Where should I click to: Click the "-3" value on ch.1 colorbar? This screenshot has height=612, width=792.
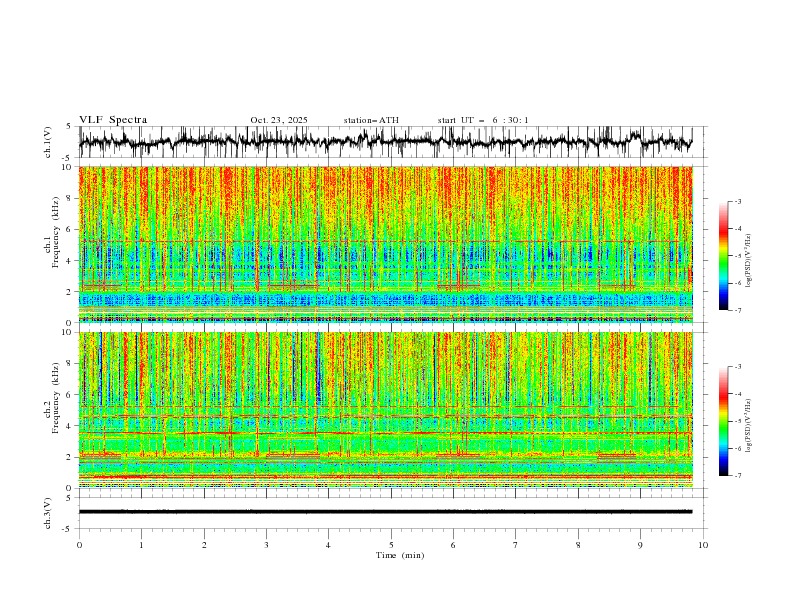click(738, 201)
